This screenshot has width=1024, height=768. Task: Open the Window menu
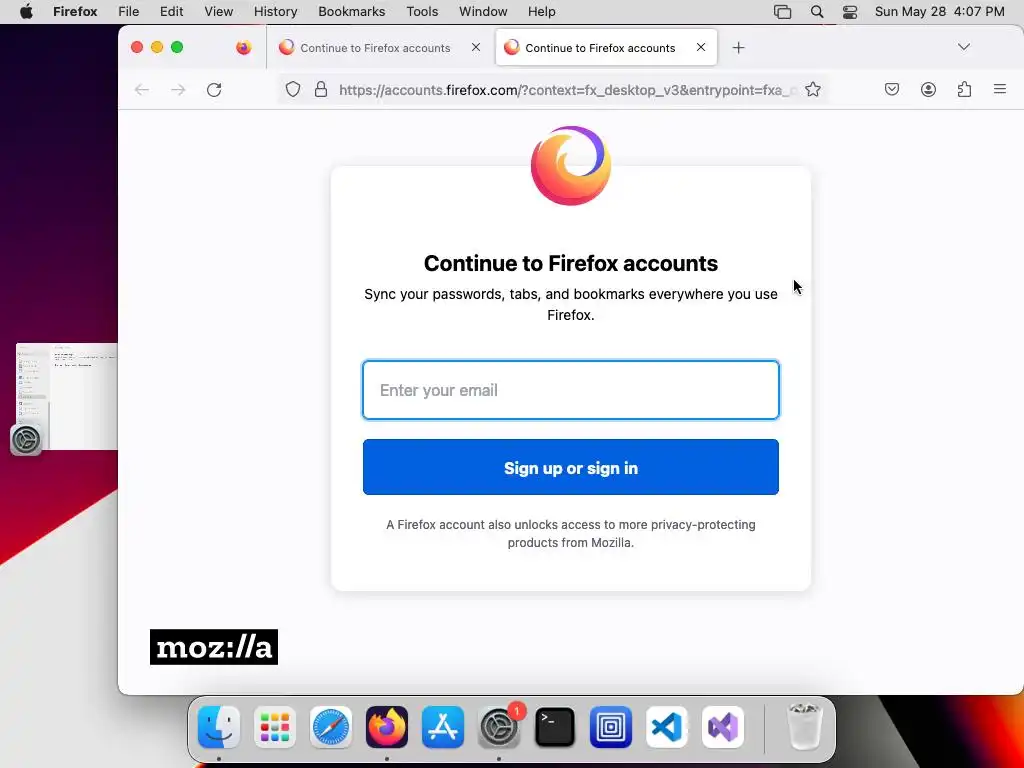tap(483, 12)
